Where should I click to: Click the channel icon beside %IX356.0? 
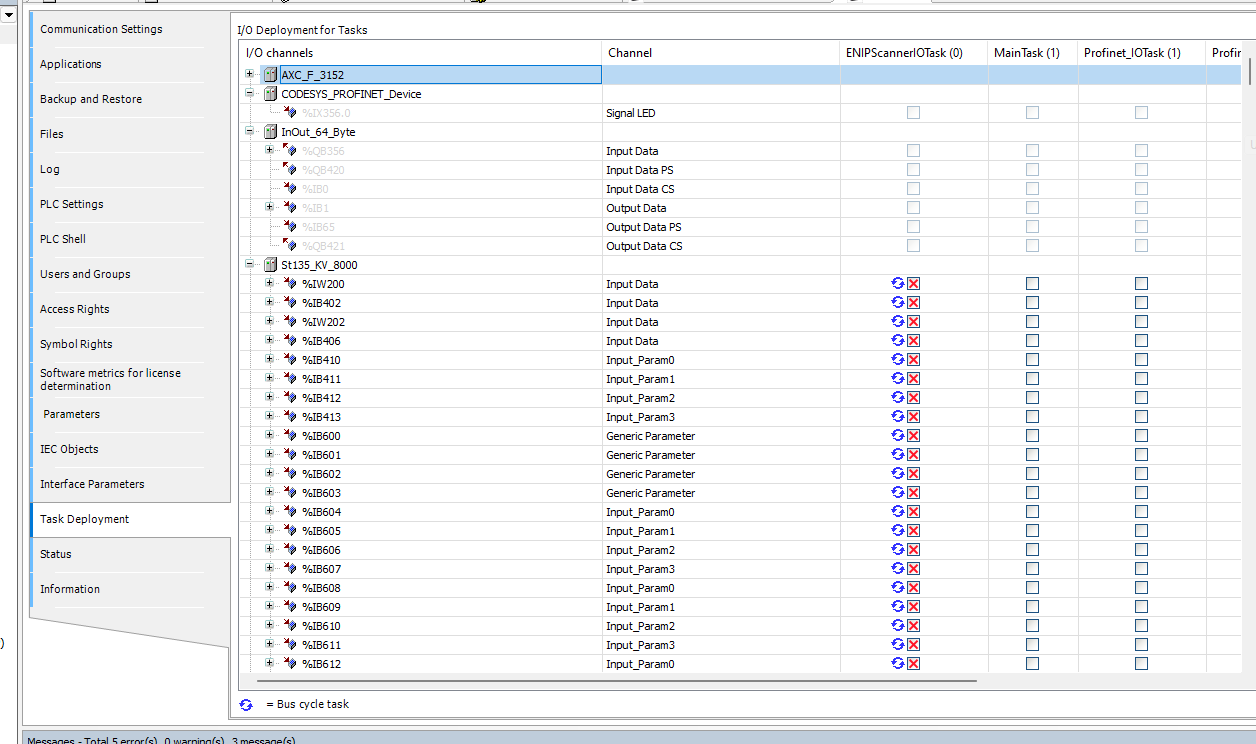pos(290,113)
